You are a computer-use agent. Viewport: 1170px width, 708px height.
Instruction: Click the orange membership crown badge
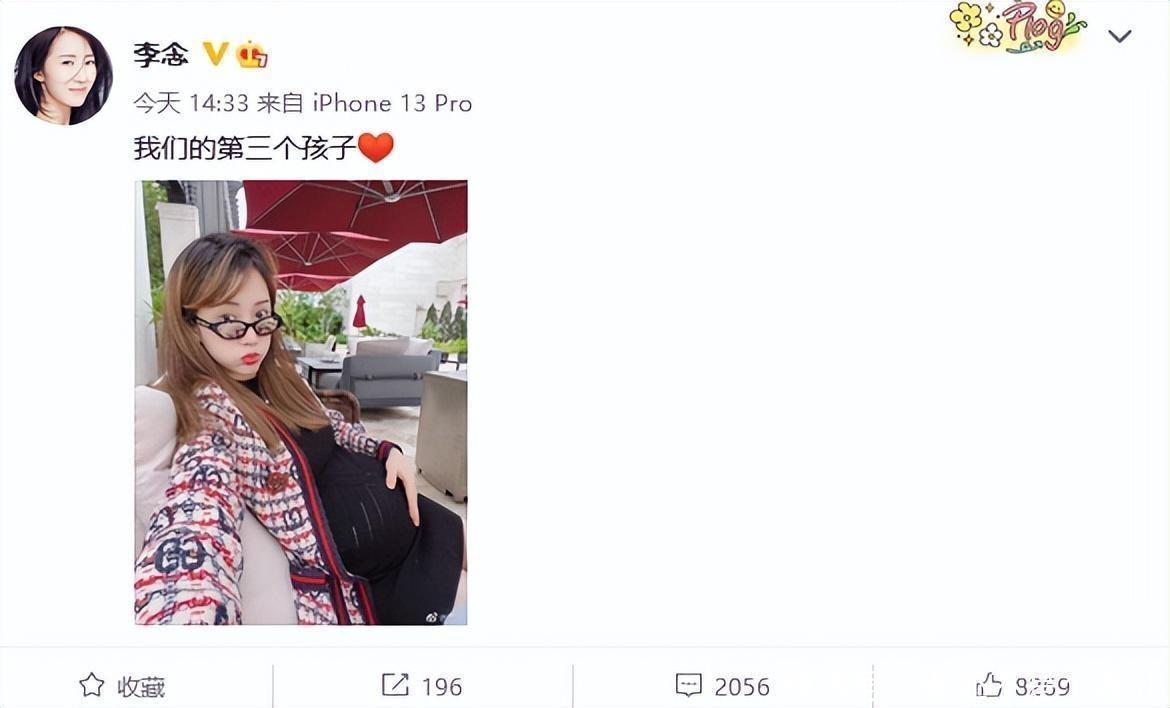pyautogui.click(x=252, y=55)
